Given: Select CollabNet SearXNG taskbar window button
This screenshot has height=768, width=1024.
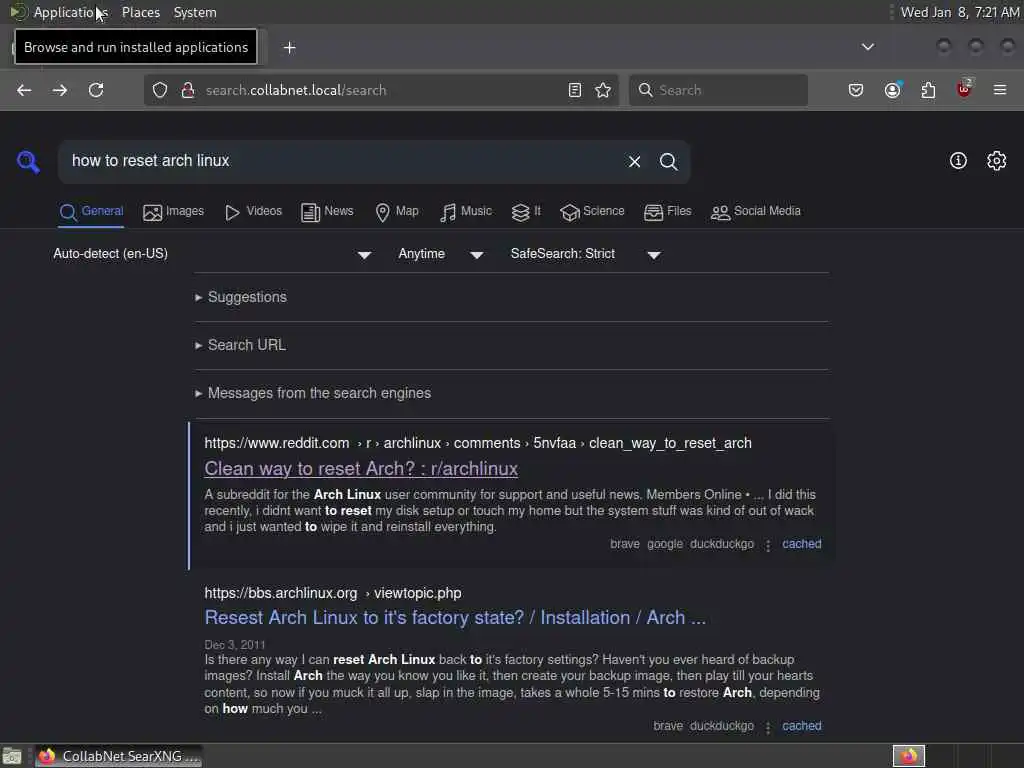Looking at the screenshot, I should 119,756.
